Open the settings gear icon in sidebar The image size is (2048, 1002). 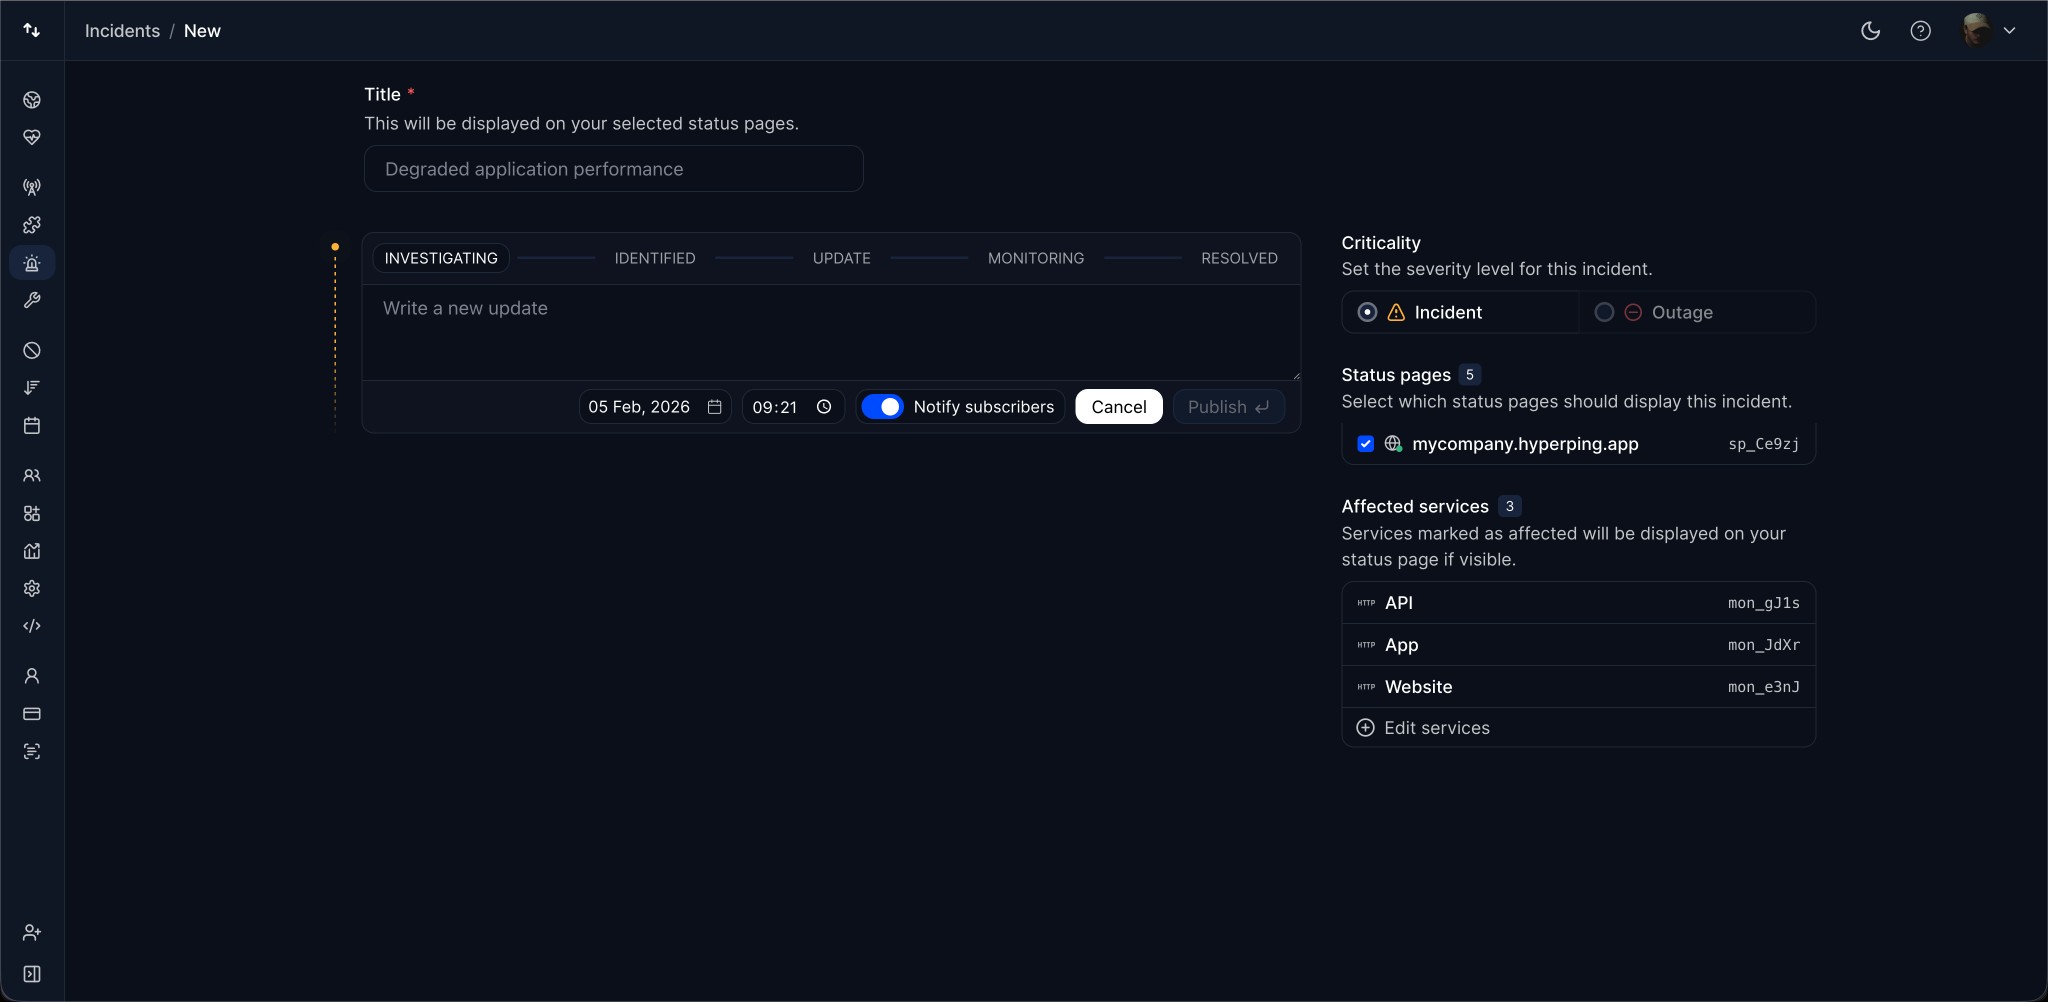click(32, 588)
